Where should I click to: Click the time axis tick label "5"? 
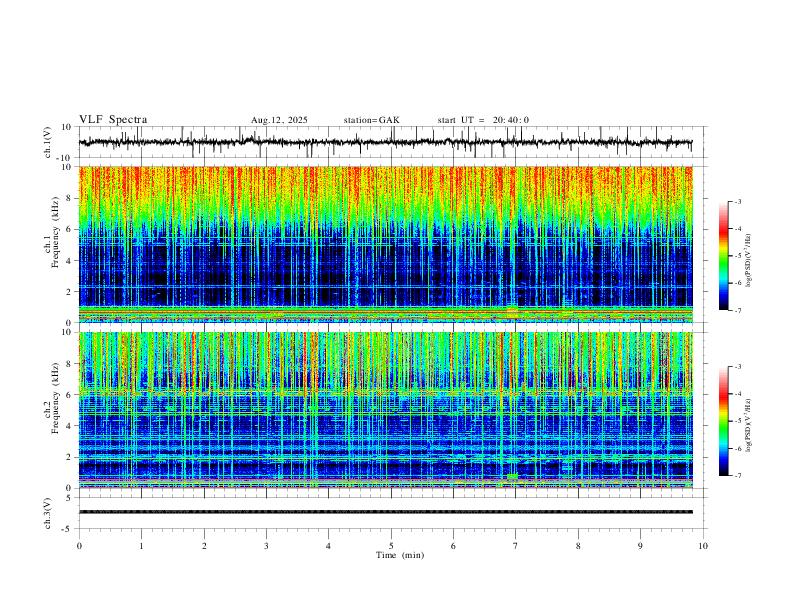391,546
